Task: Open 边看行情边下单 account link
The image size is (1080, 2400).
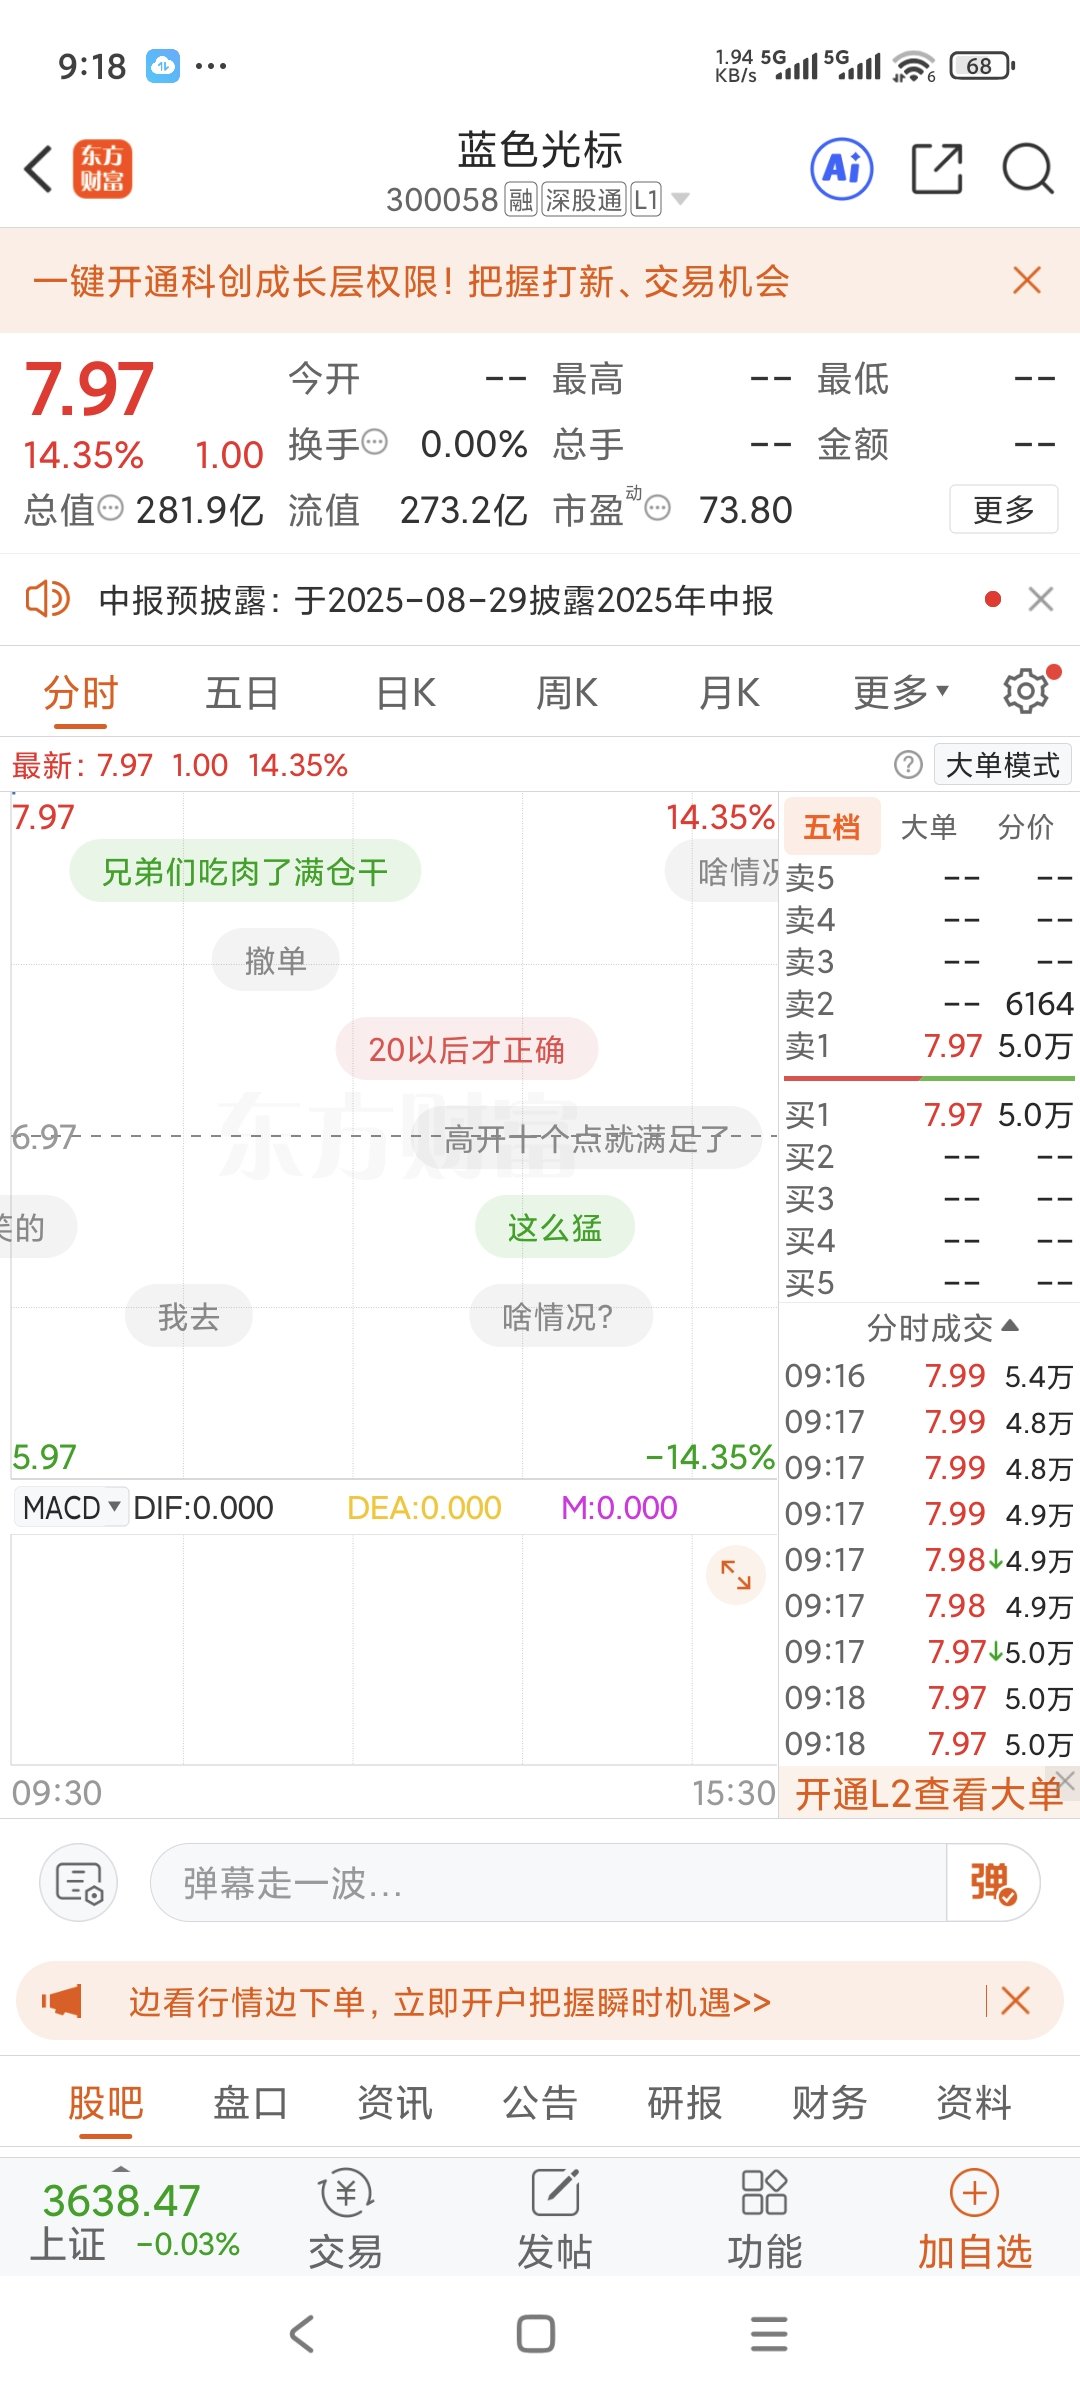Action: 450,2002
